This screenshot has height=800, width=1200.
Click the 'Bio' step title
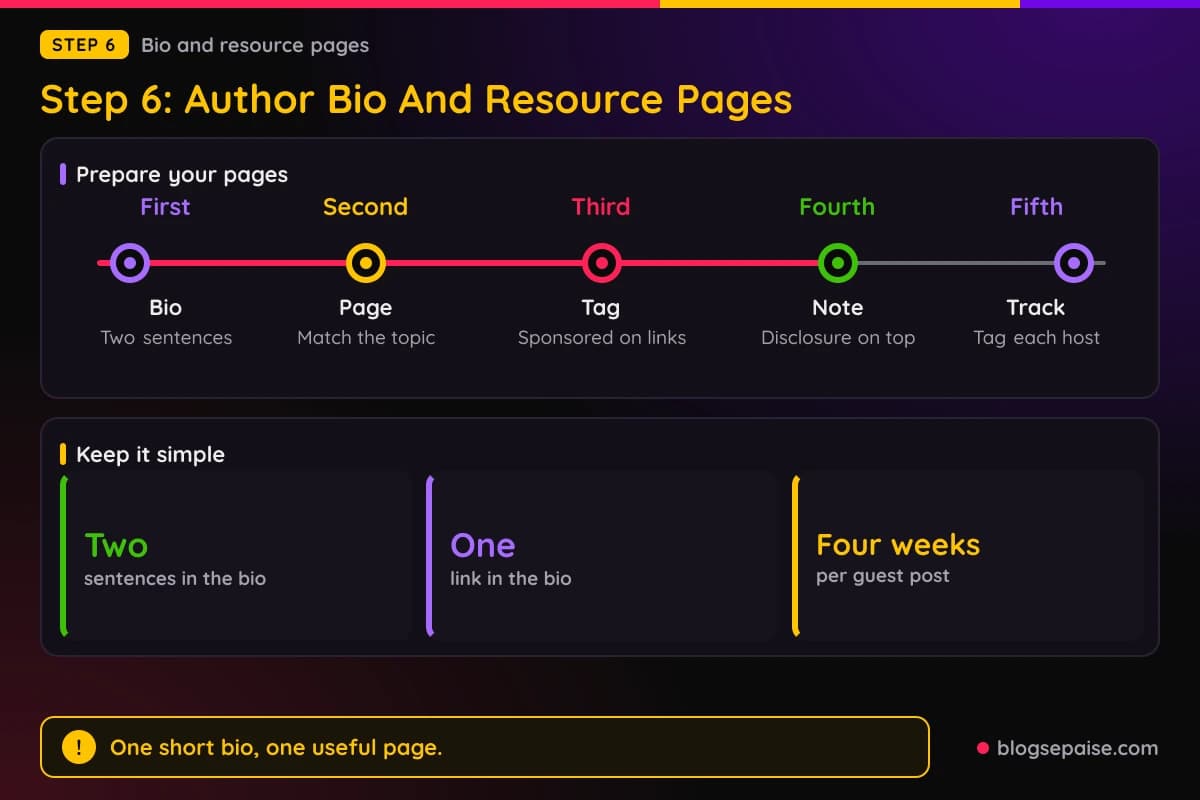[x=166, y=307]
